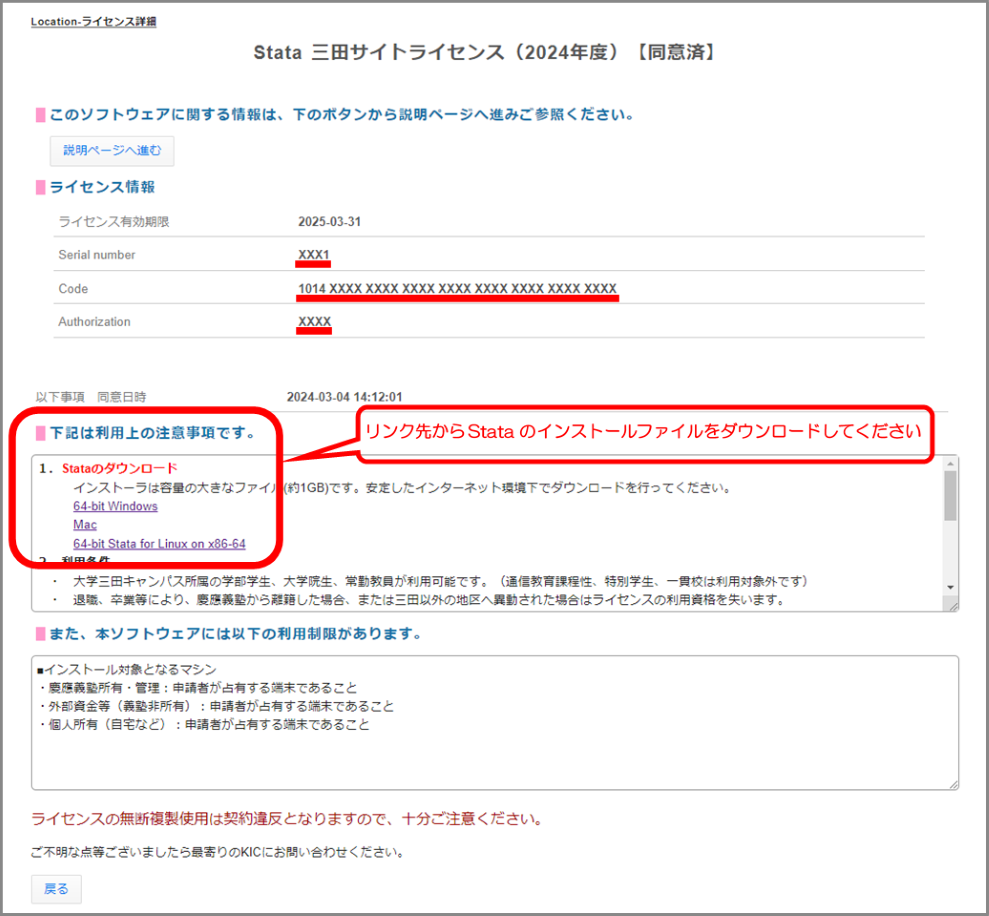Click the note about インストーラ file size 約1GB

(402, 488)
